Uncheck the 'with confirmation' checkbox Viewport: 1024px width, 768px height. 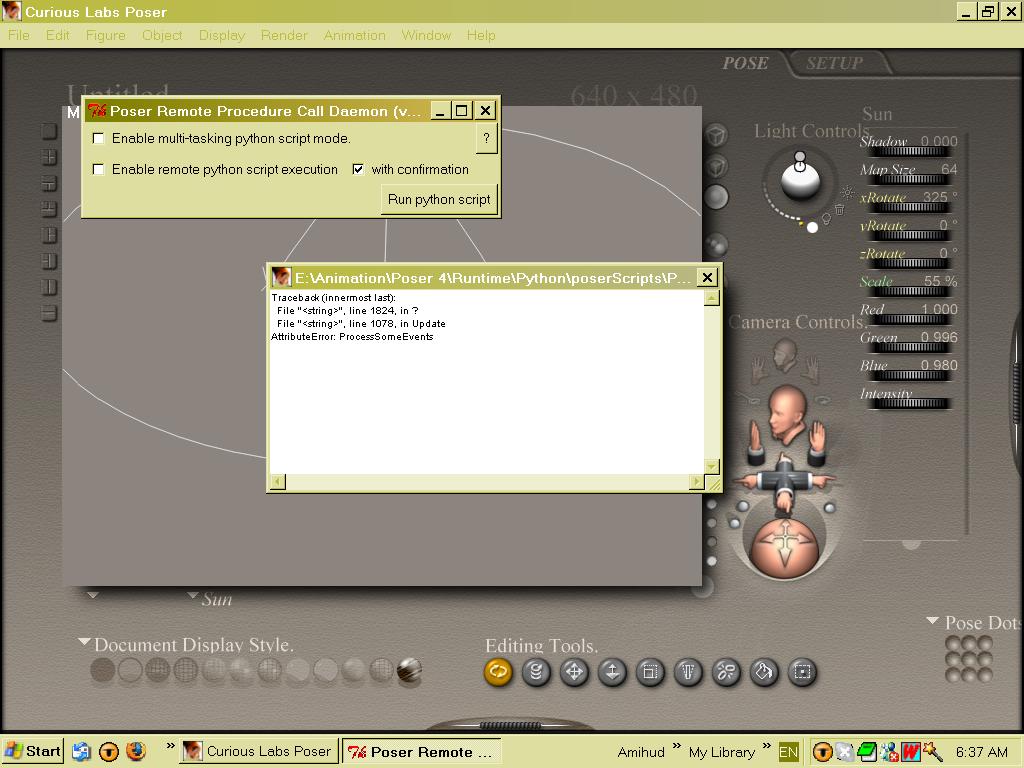(358, 169)
